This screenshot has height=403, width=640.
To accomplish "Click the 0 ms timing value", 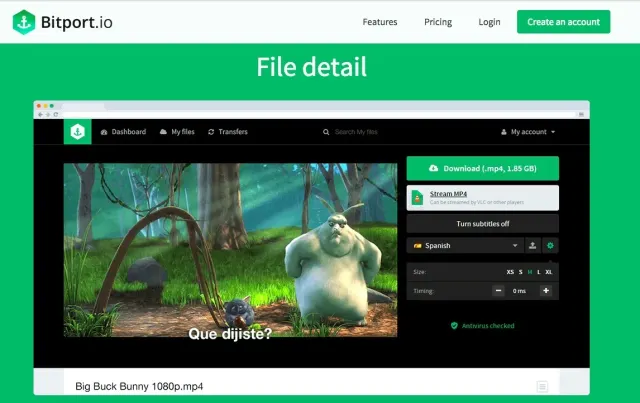I will tap(519, 291).
